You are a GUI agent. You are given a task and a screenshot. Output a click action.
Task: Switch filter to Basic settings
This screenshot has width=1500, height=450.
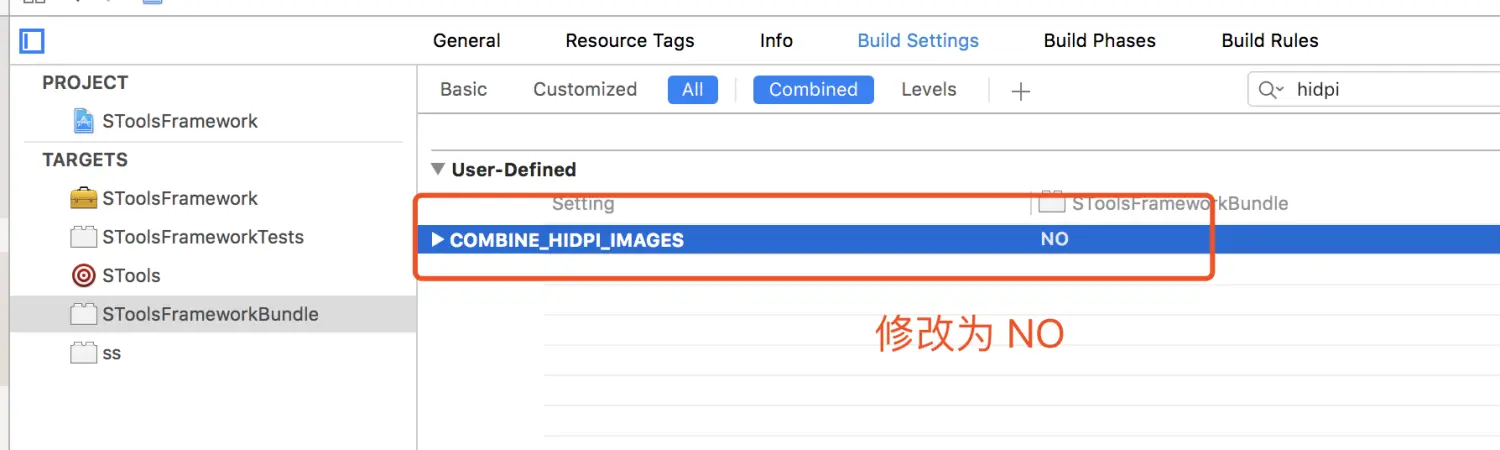463,89
